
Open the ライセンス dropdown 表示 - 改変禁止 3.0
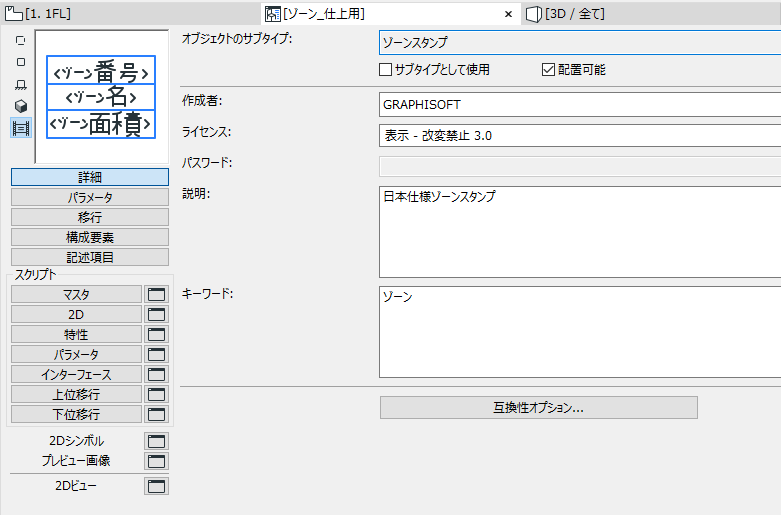[580, 135]
